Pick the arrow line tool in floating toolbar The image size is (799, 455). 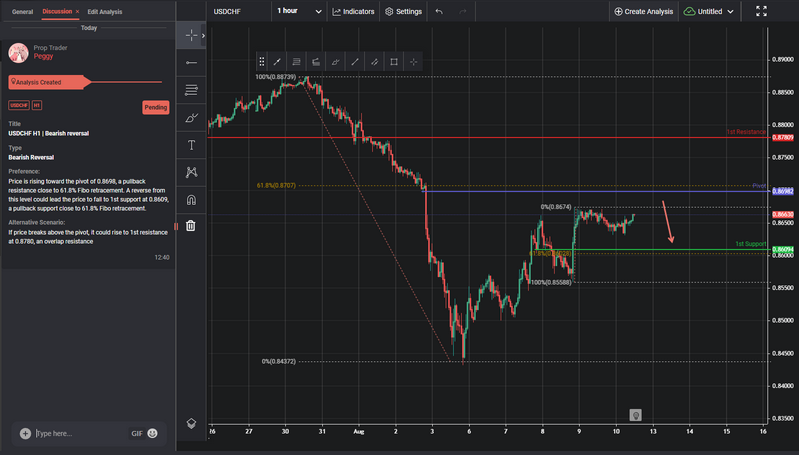[x=277, y=62]
